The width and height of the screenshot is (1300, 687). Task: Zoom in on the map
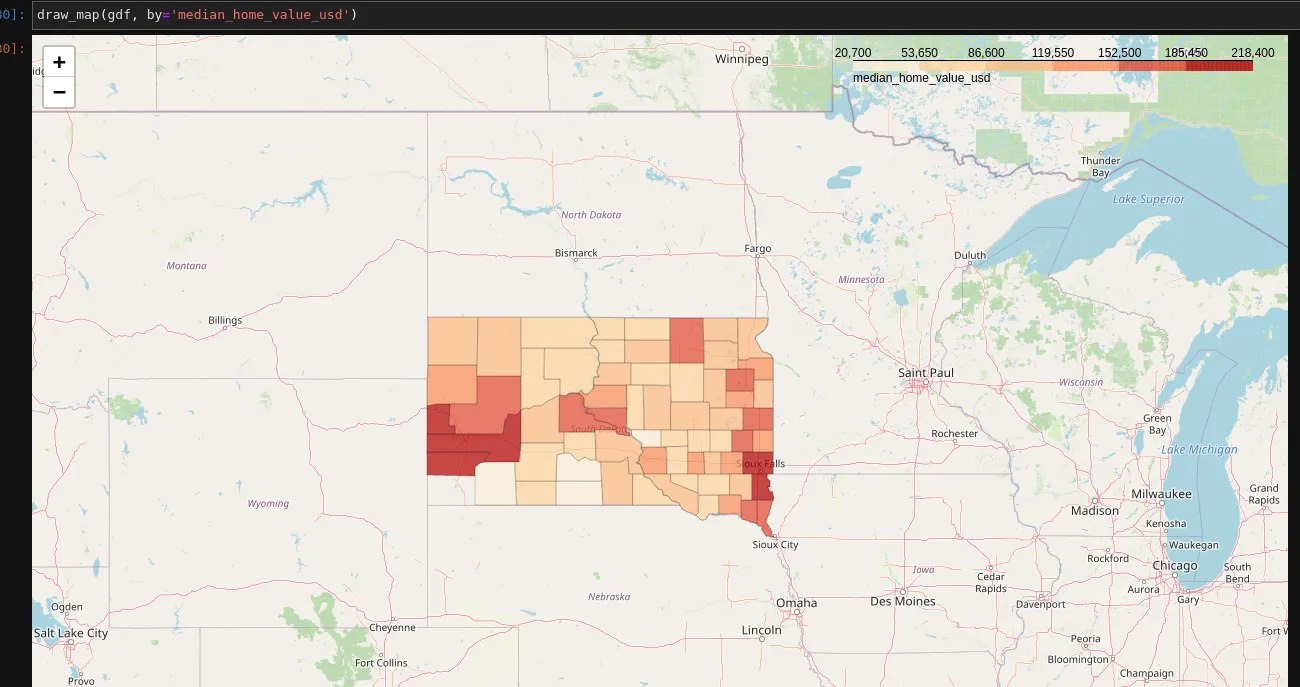(x=59, y=62)
